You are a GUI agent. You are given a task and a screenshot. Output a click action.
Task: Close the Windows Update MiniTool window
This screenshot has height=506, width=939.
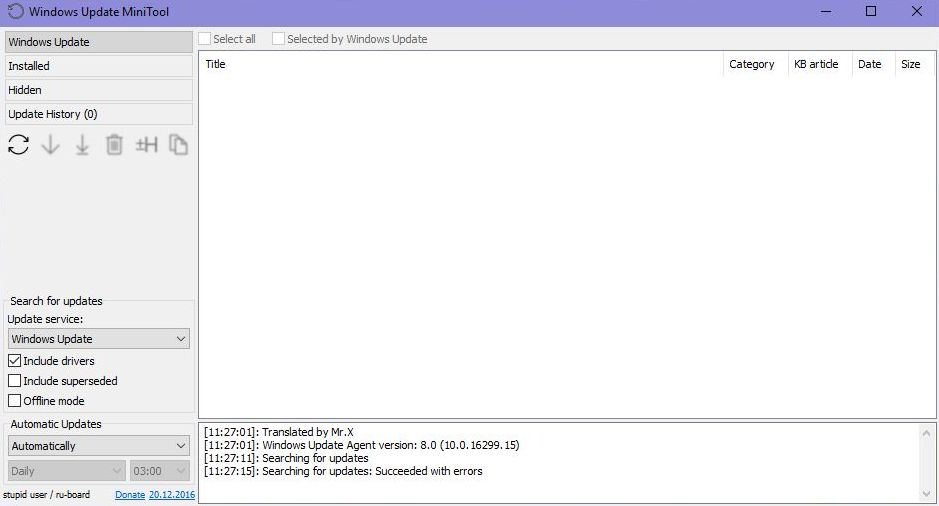916,11
